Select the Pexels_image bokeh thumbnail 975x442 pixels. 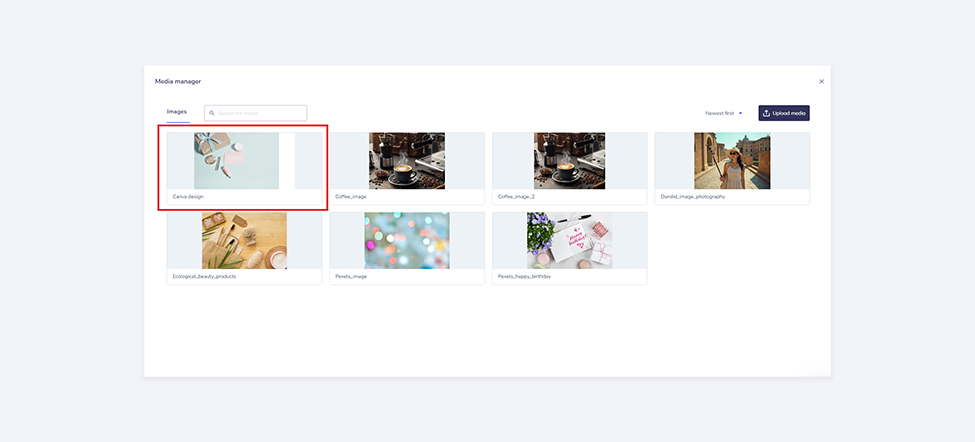407,241
